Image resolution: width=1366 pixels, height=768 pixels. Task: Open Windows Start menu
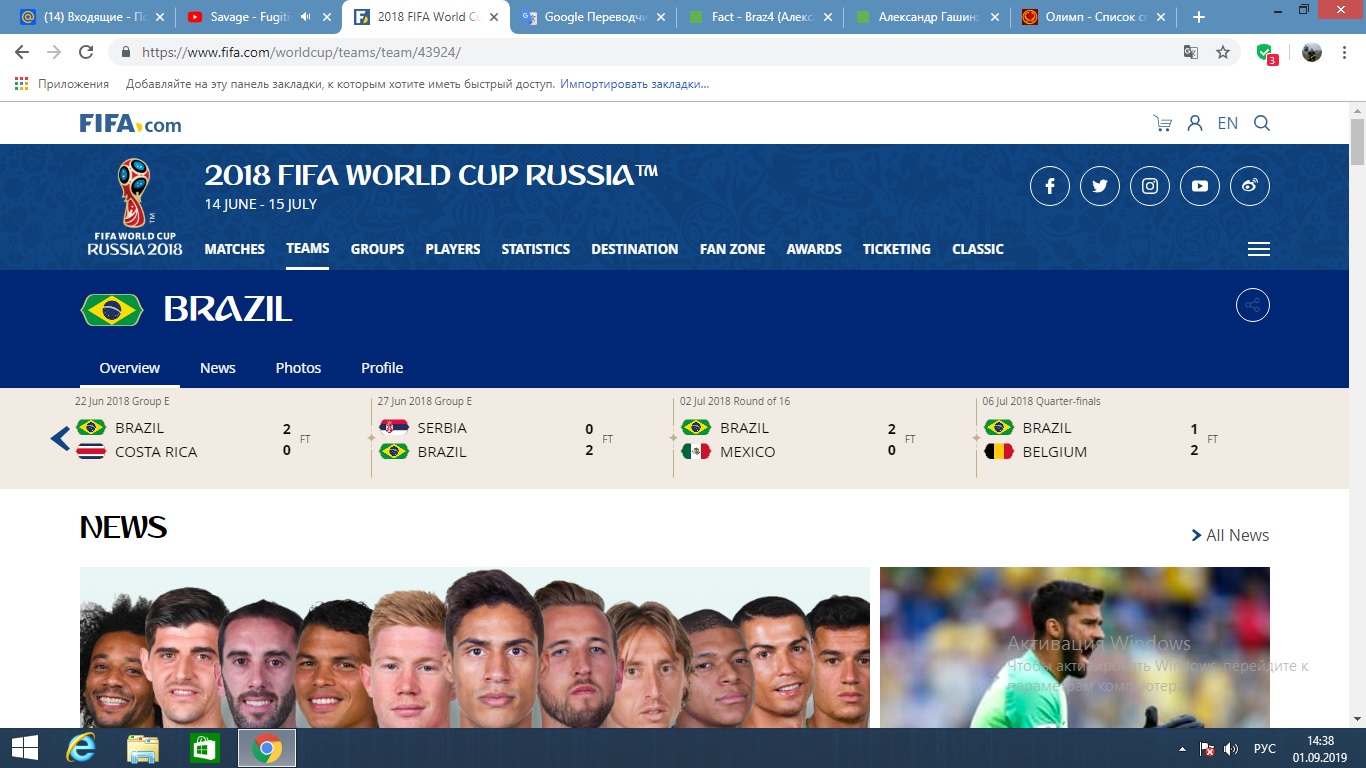point(25,748)
